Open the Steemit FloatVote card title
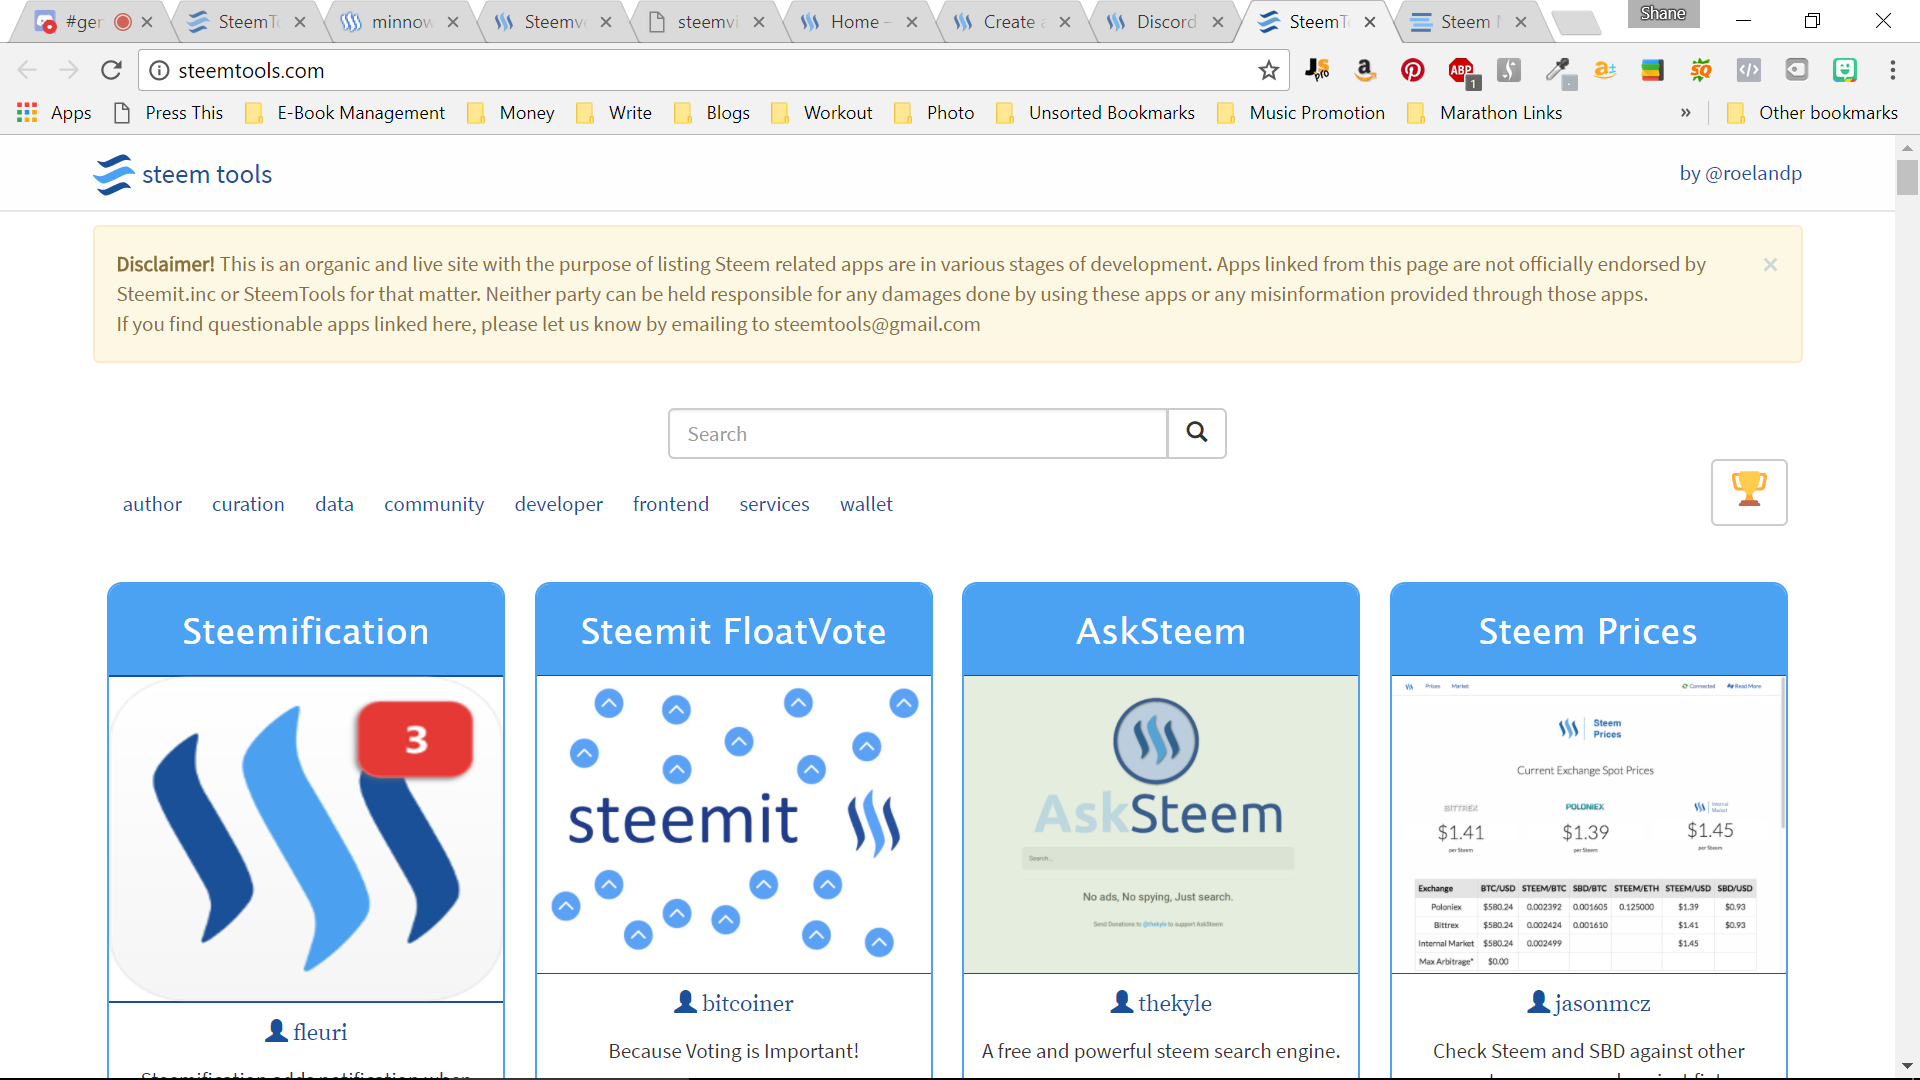 click(x=734, y=631)
